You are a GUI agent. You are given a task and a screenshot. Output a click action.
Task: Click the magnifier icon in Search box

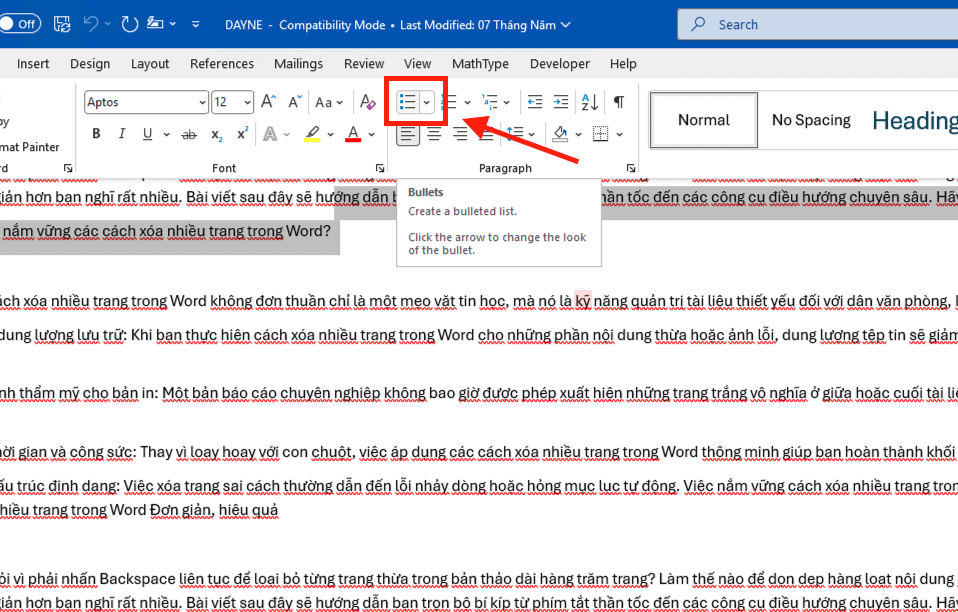tap(698, 24)
